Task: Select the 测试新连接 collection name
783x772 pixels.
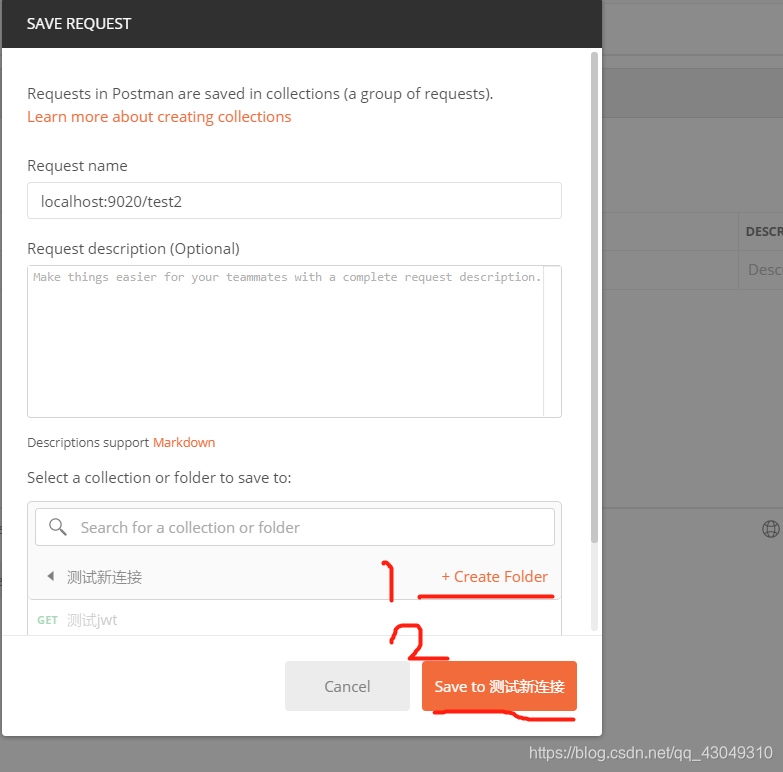Action: (104, 577)
